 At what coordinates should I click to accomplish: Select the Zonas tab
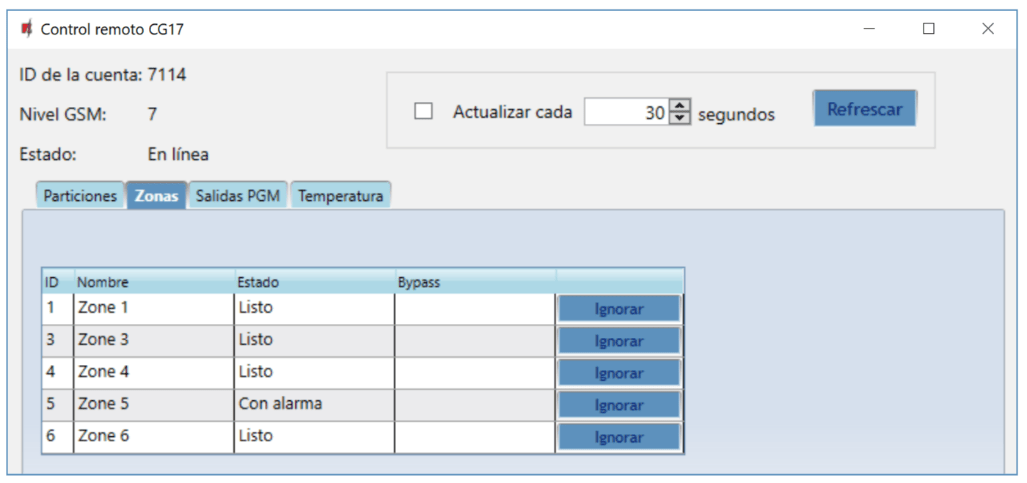point(156,196)
